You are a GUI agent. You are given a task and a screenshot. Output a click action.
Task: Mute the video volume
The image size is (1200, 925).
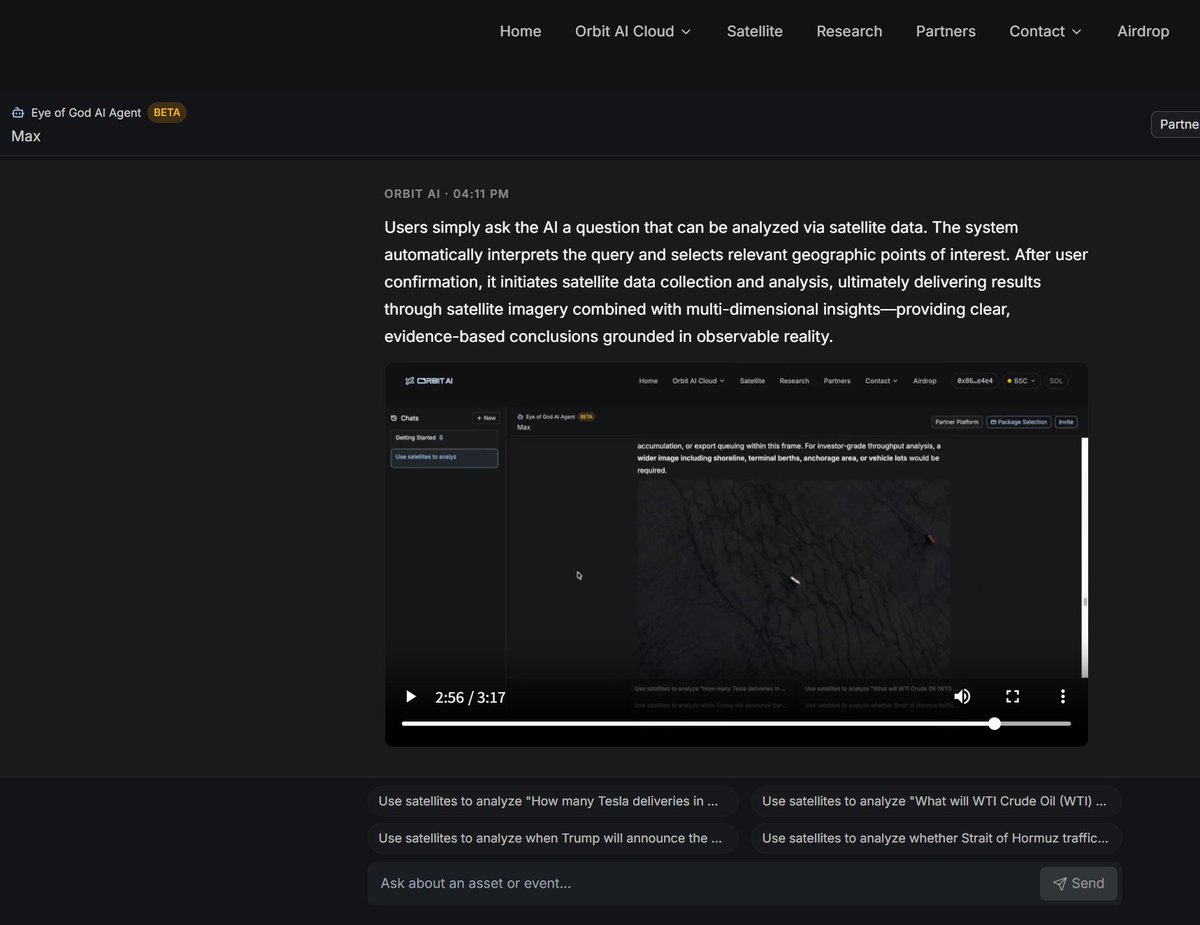[x=962, y=697]
